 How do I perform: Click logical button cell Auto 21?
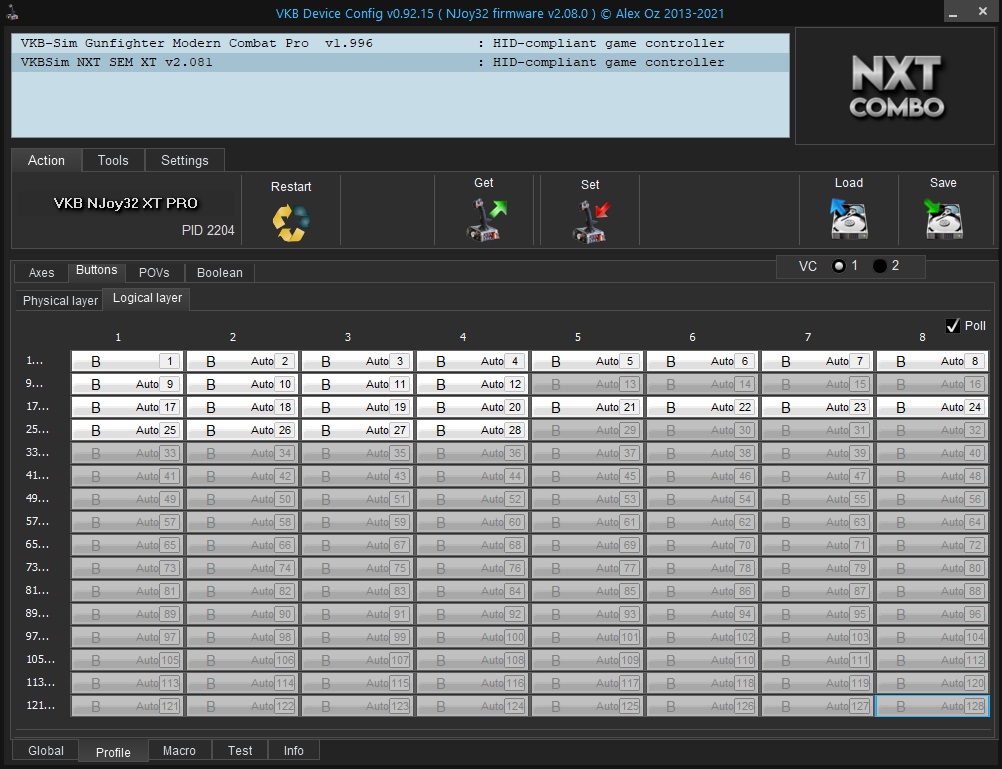pos(587,407)
